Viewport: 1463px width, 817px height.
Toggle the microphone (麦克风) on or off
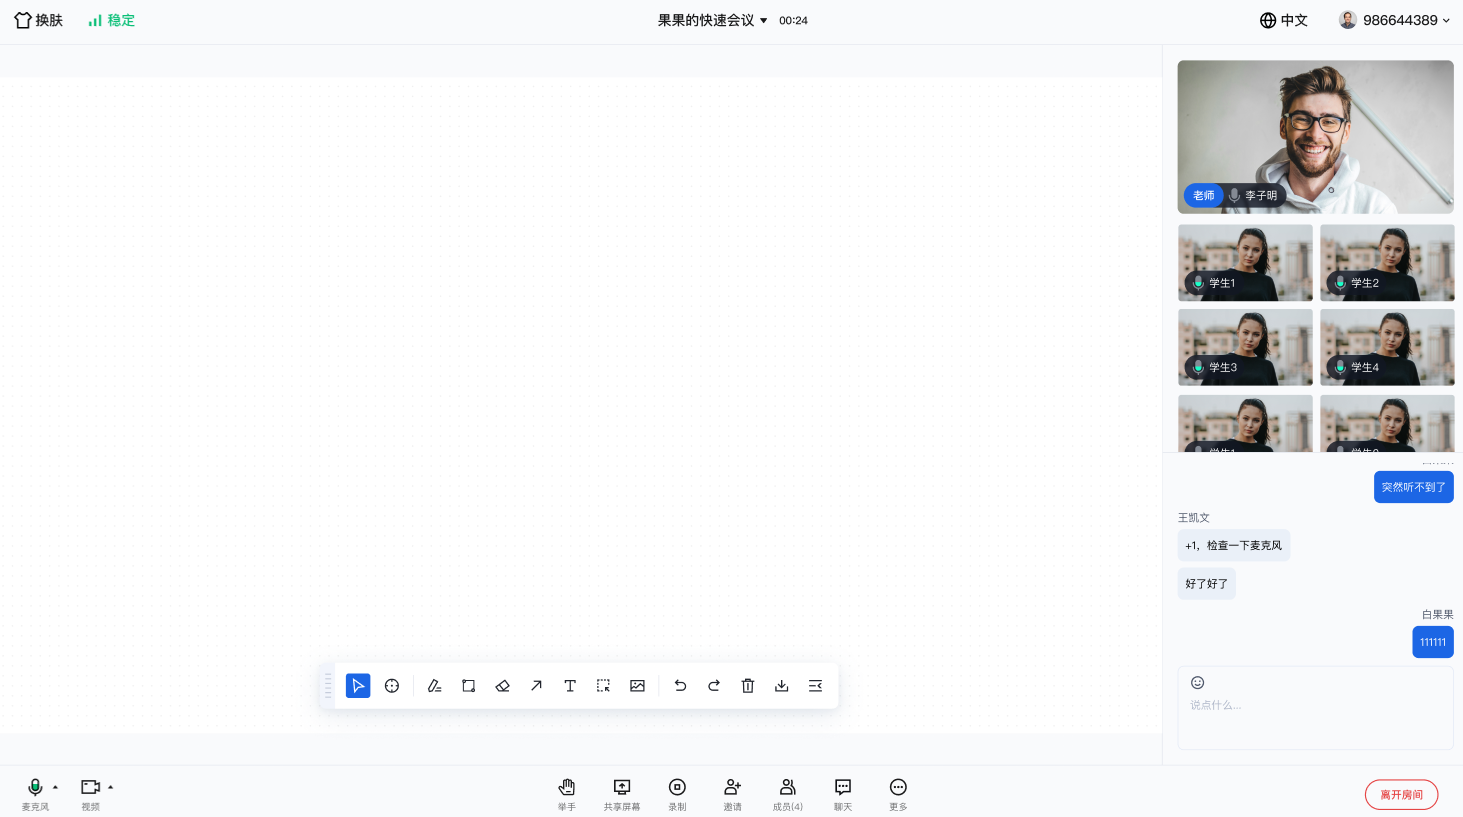coord(35,794)
